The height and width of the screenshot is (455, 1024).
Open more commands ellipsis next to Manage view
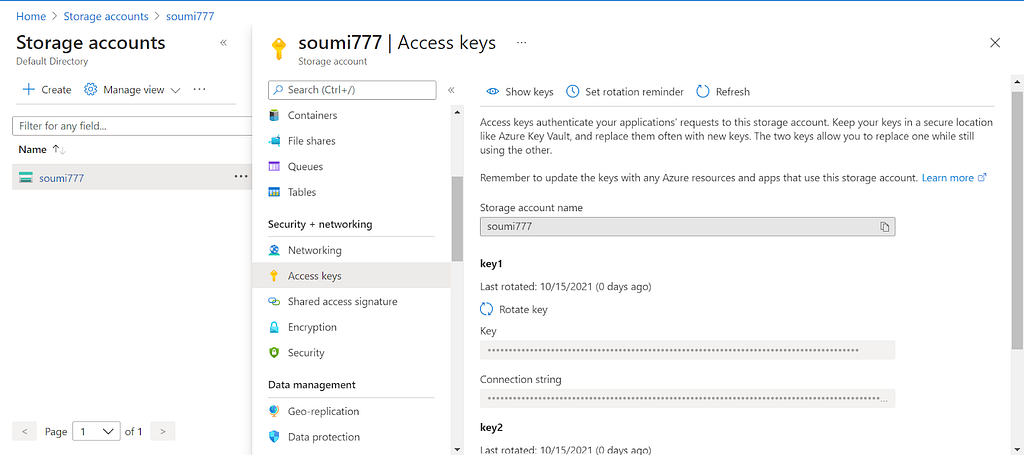[200, 89]
